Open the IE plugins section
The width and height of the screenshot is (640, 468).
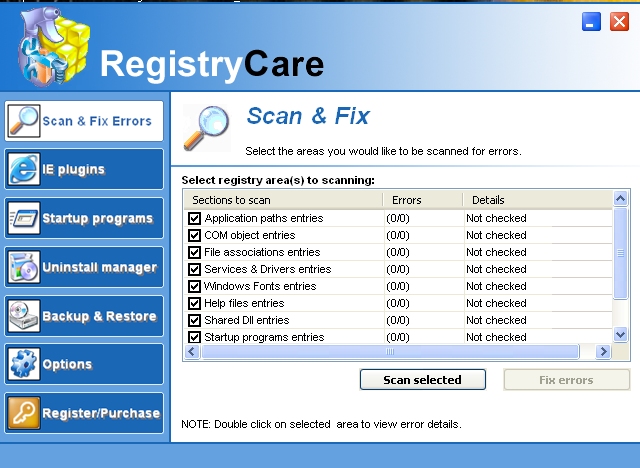[84, 169]
